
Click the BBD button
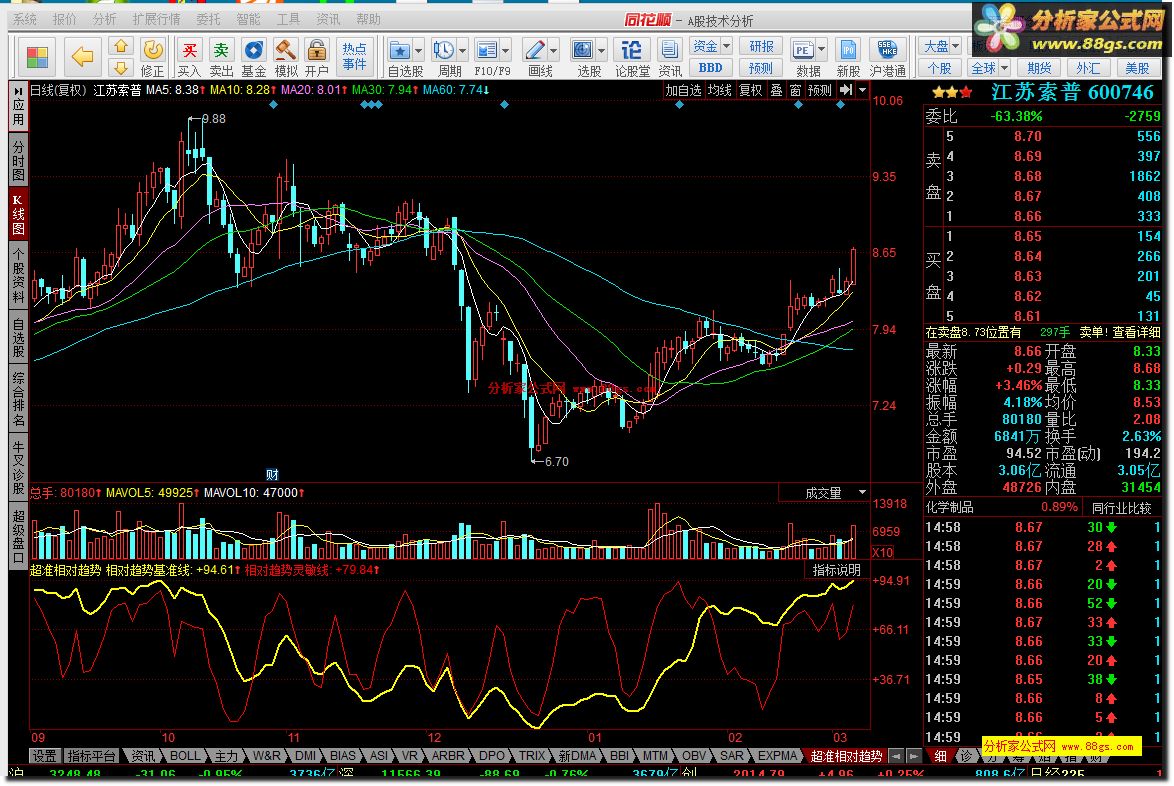(x=711, y=68)
